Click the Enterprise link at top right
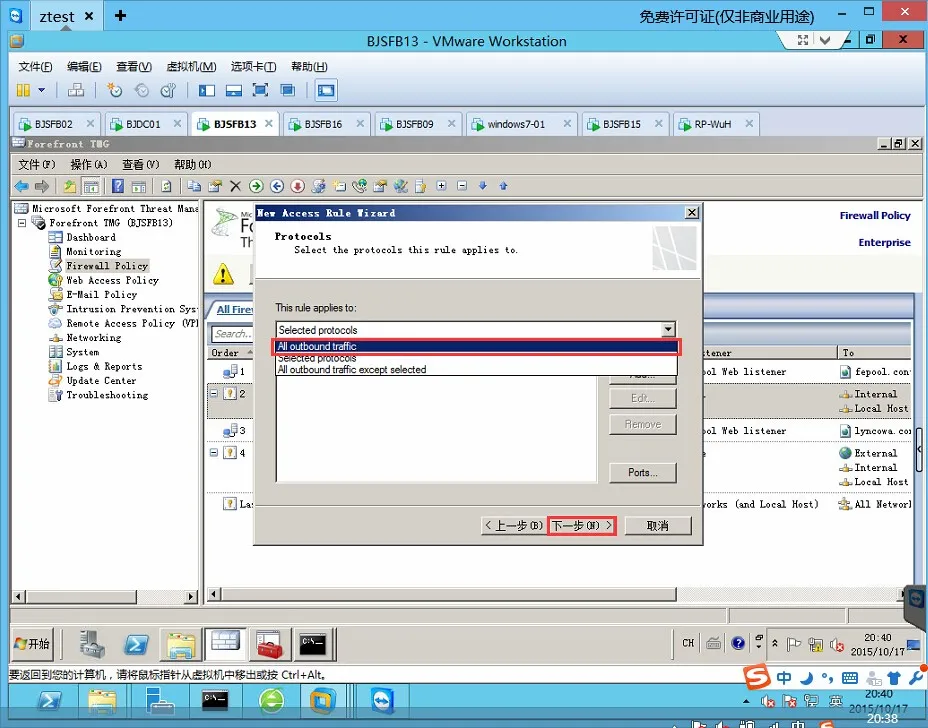Screen dimensions: 928x728 point(884,243)
